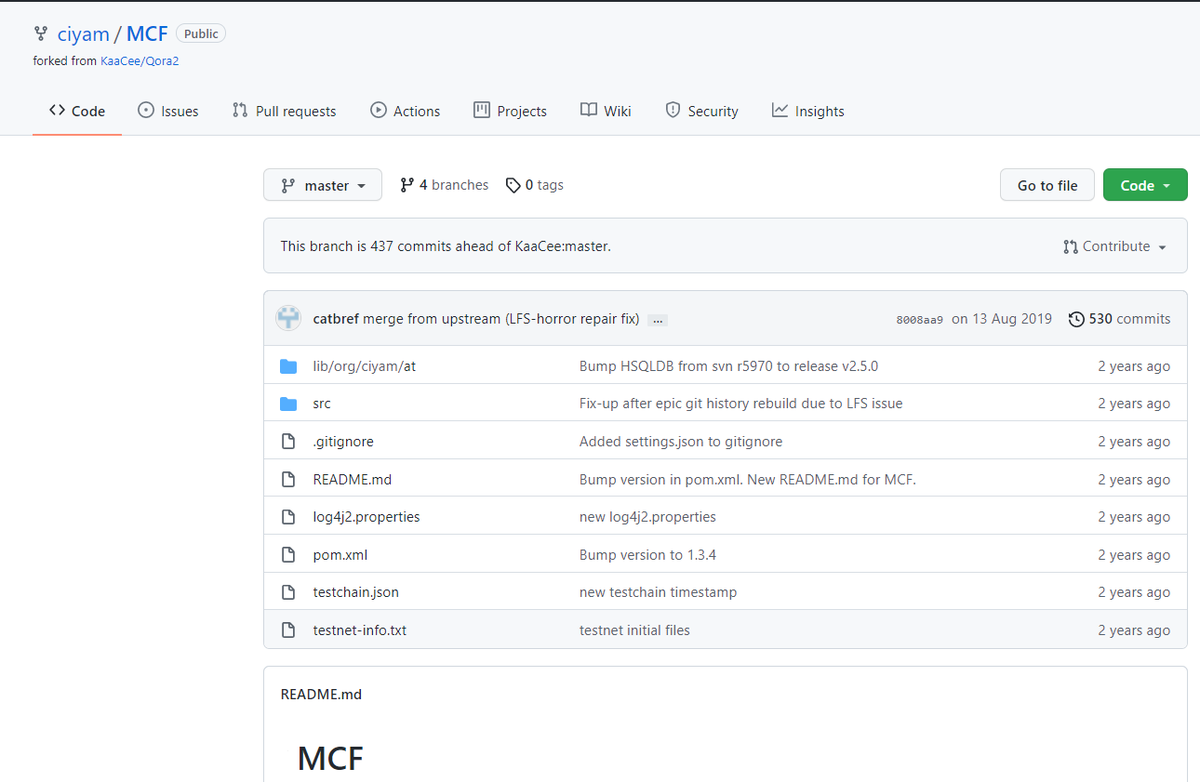View the 0 tags link
Viewport: 1200px width, 782px height.
[534, 185]
